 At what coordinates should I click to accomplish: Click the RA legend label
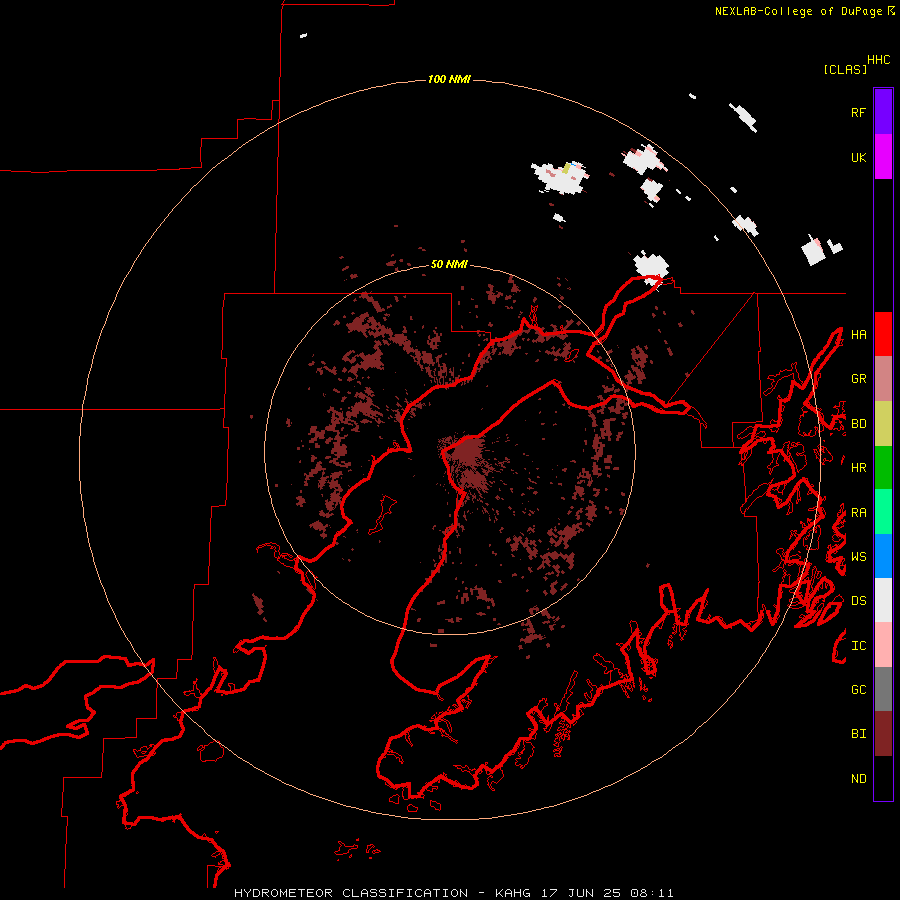[x=858, y=512]
